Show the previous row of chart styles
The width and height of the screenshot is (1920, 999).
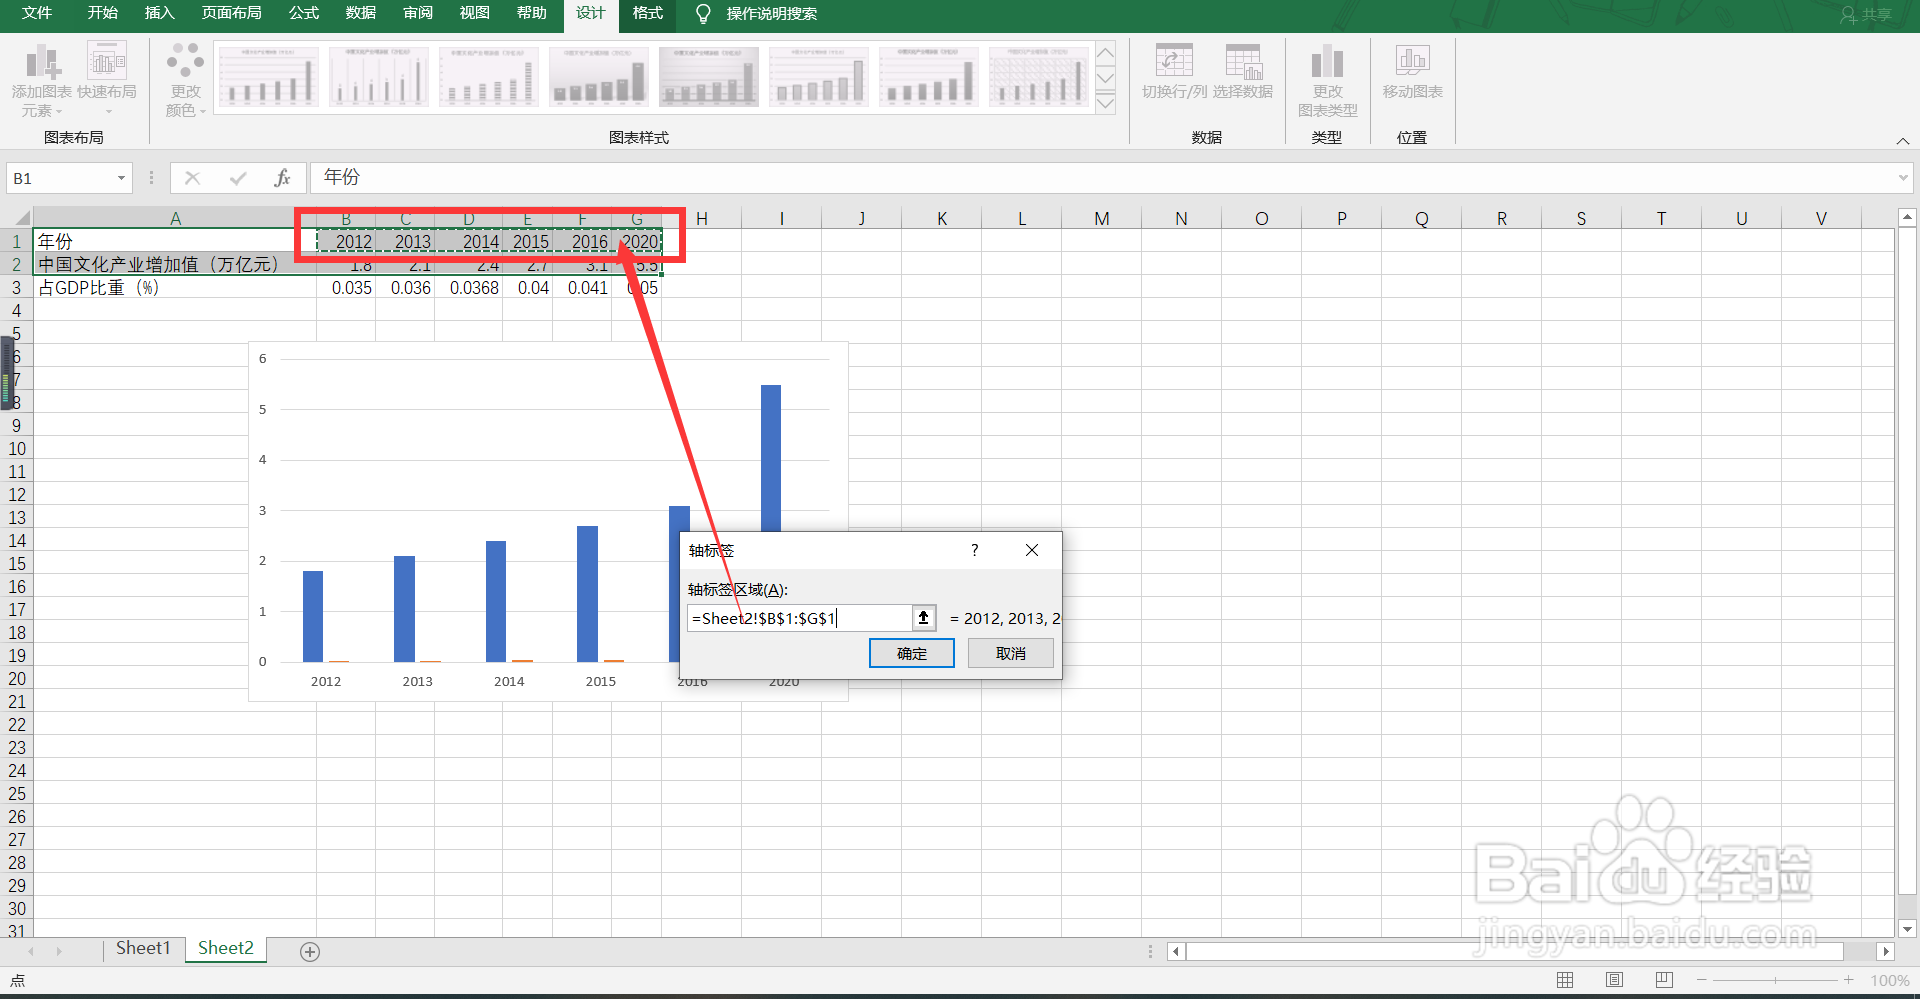[x=1106, y=54]
